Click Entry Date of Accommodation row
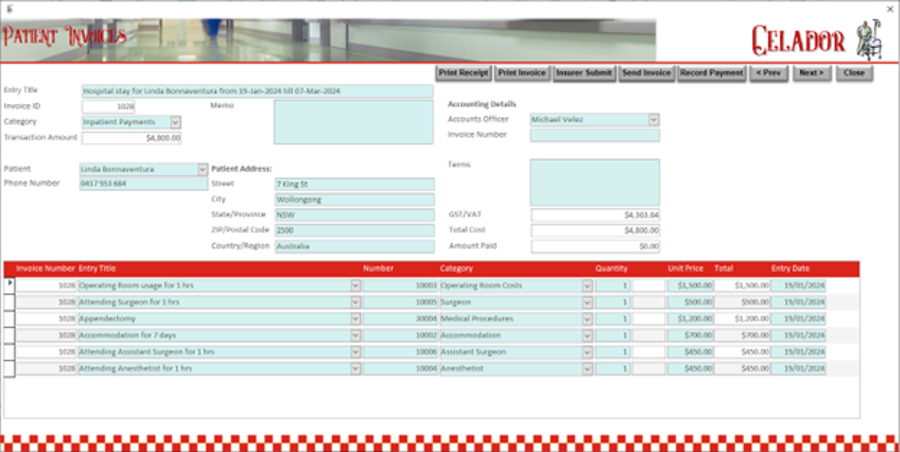The width and height of the screenshot is (900, 452). click(798, 335)
